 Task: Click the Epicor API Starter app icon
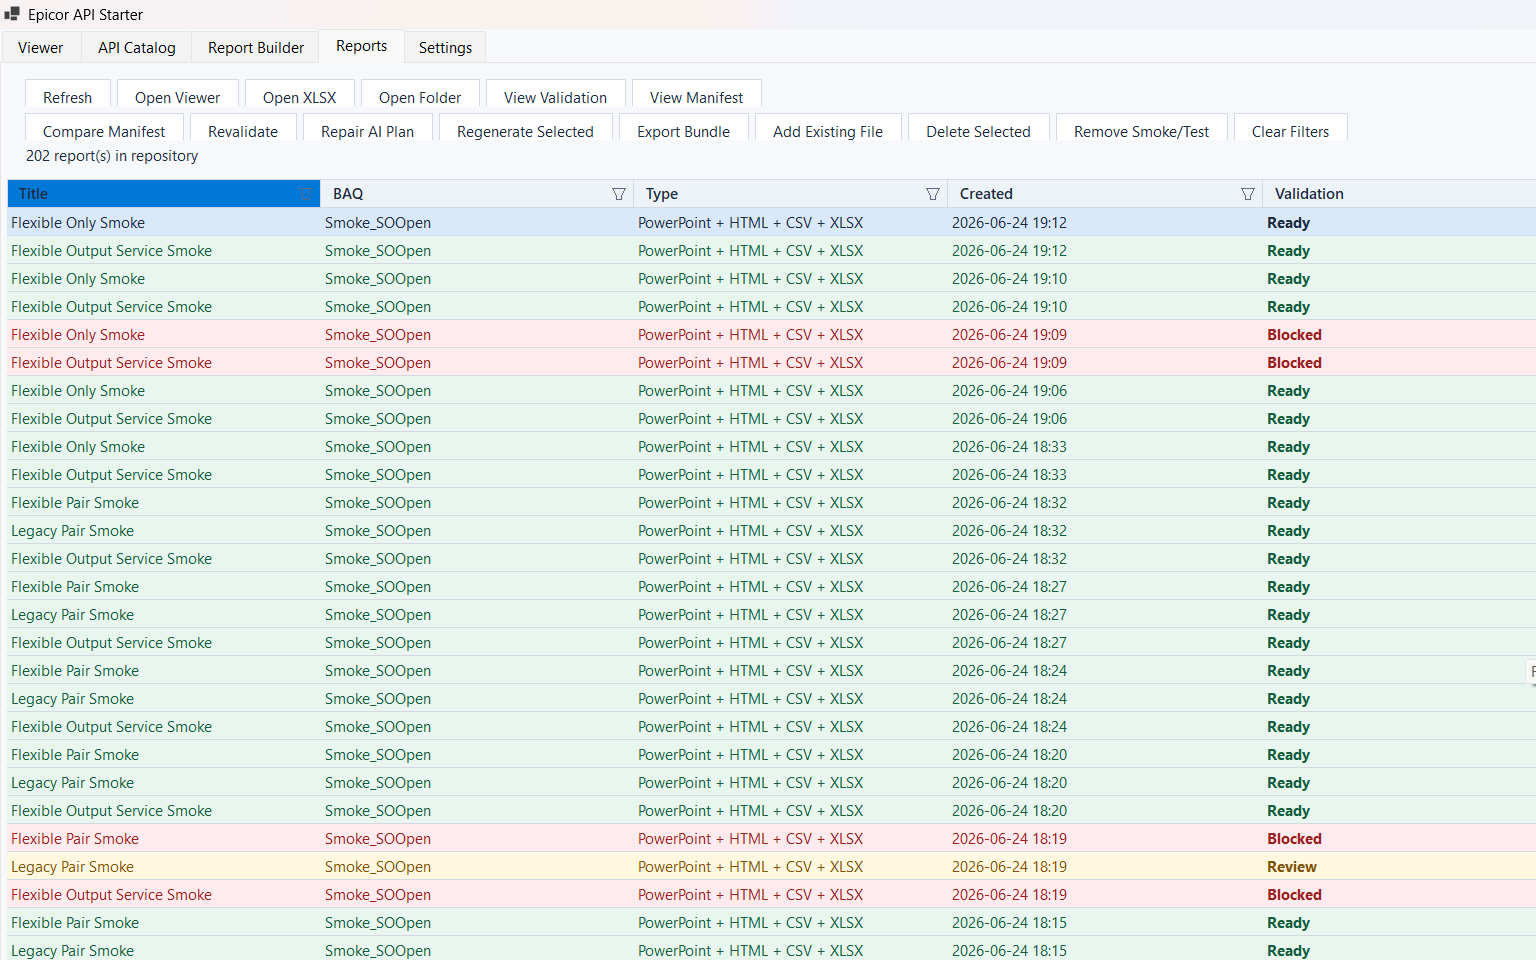12,14
